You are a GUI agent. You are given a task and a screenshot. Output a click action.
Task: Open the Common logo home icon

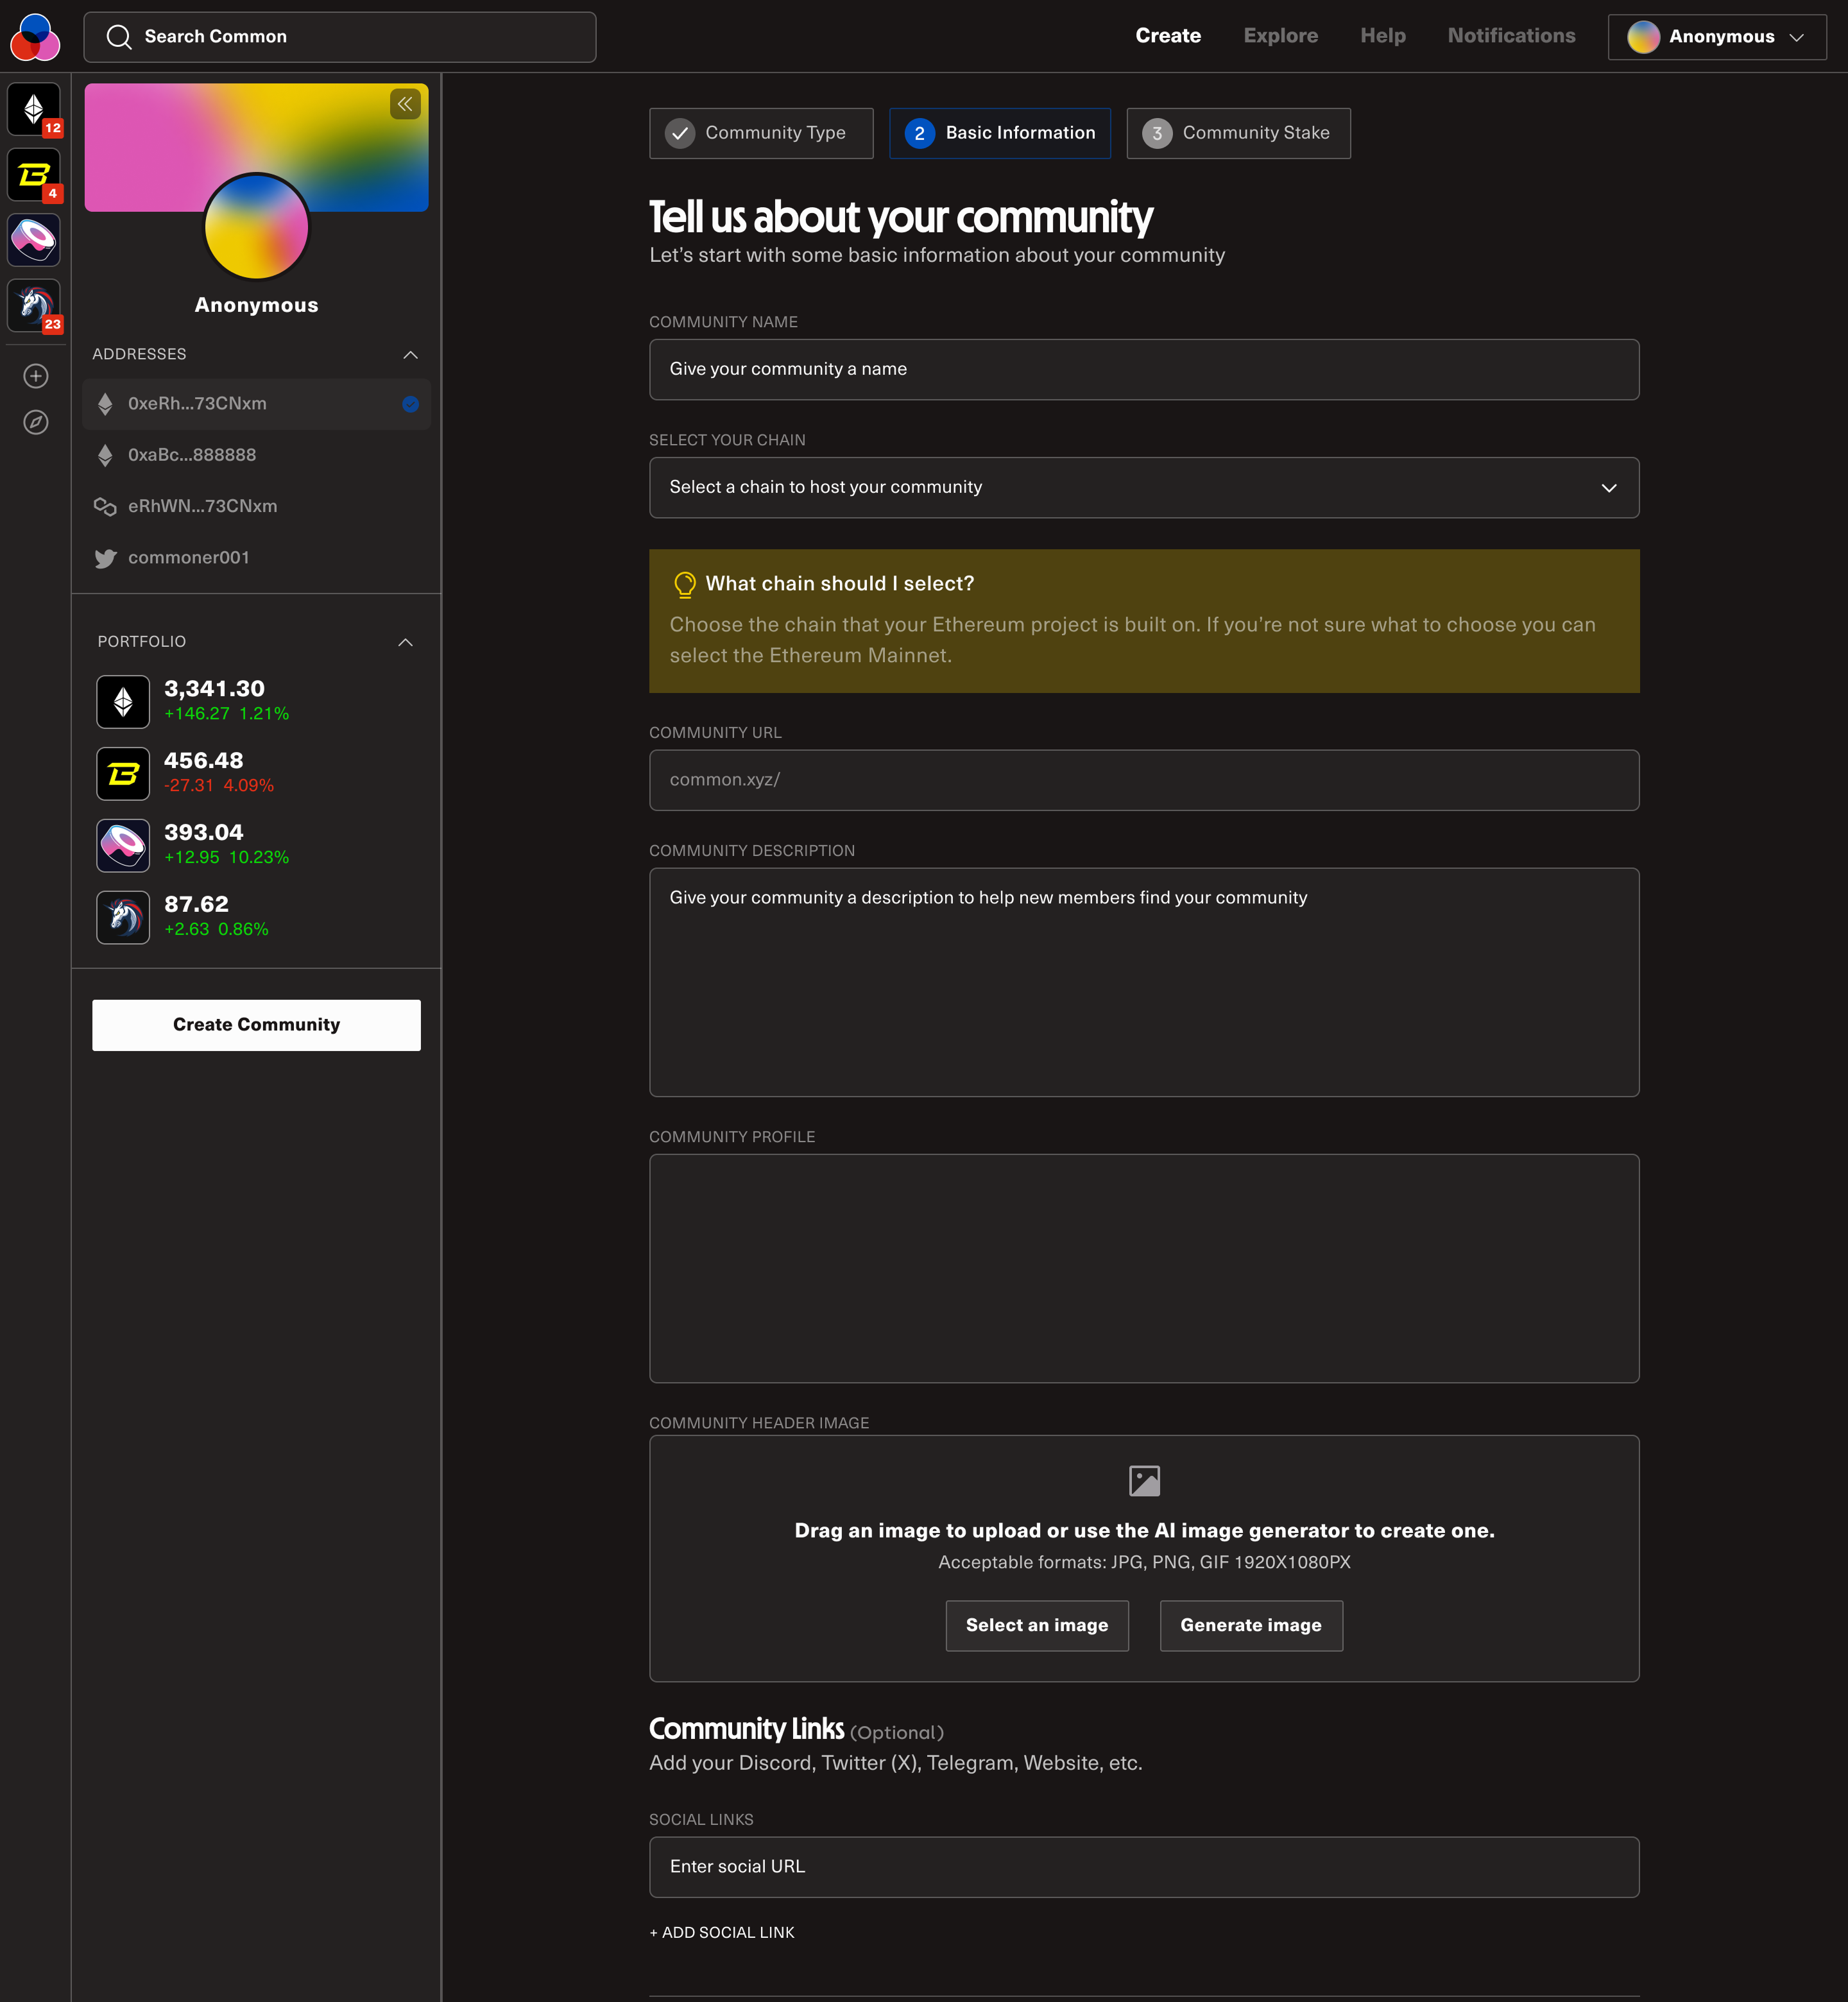[35, 36]
